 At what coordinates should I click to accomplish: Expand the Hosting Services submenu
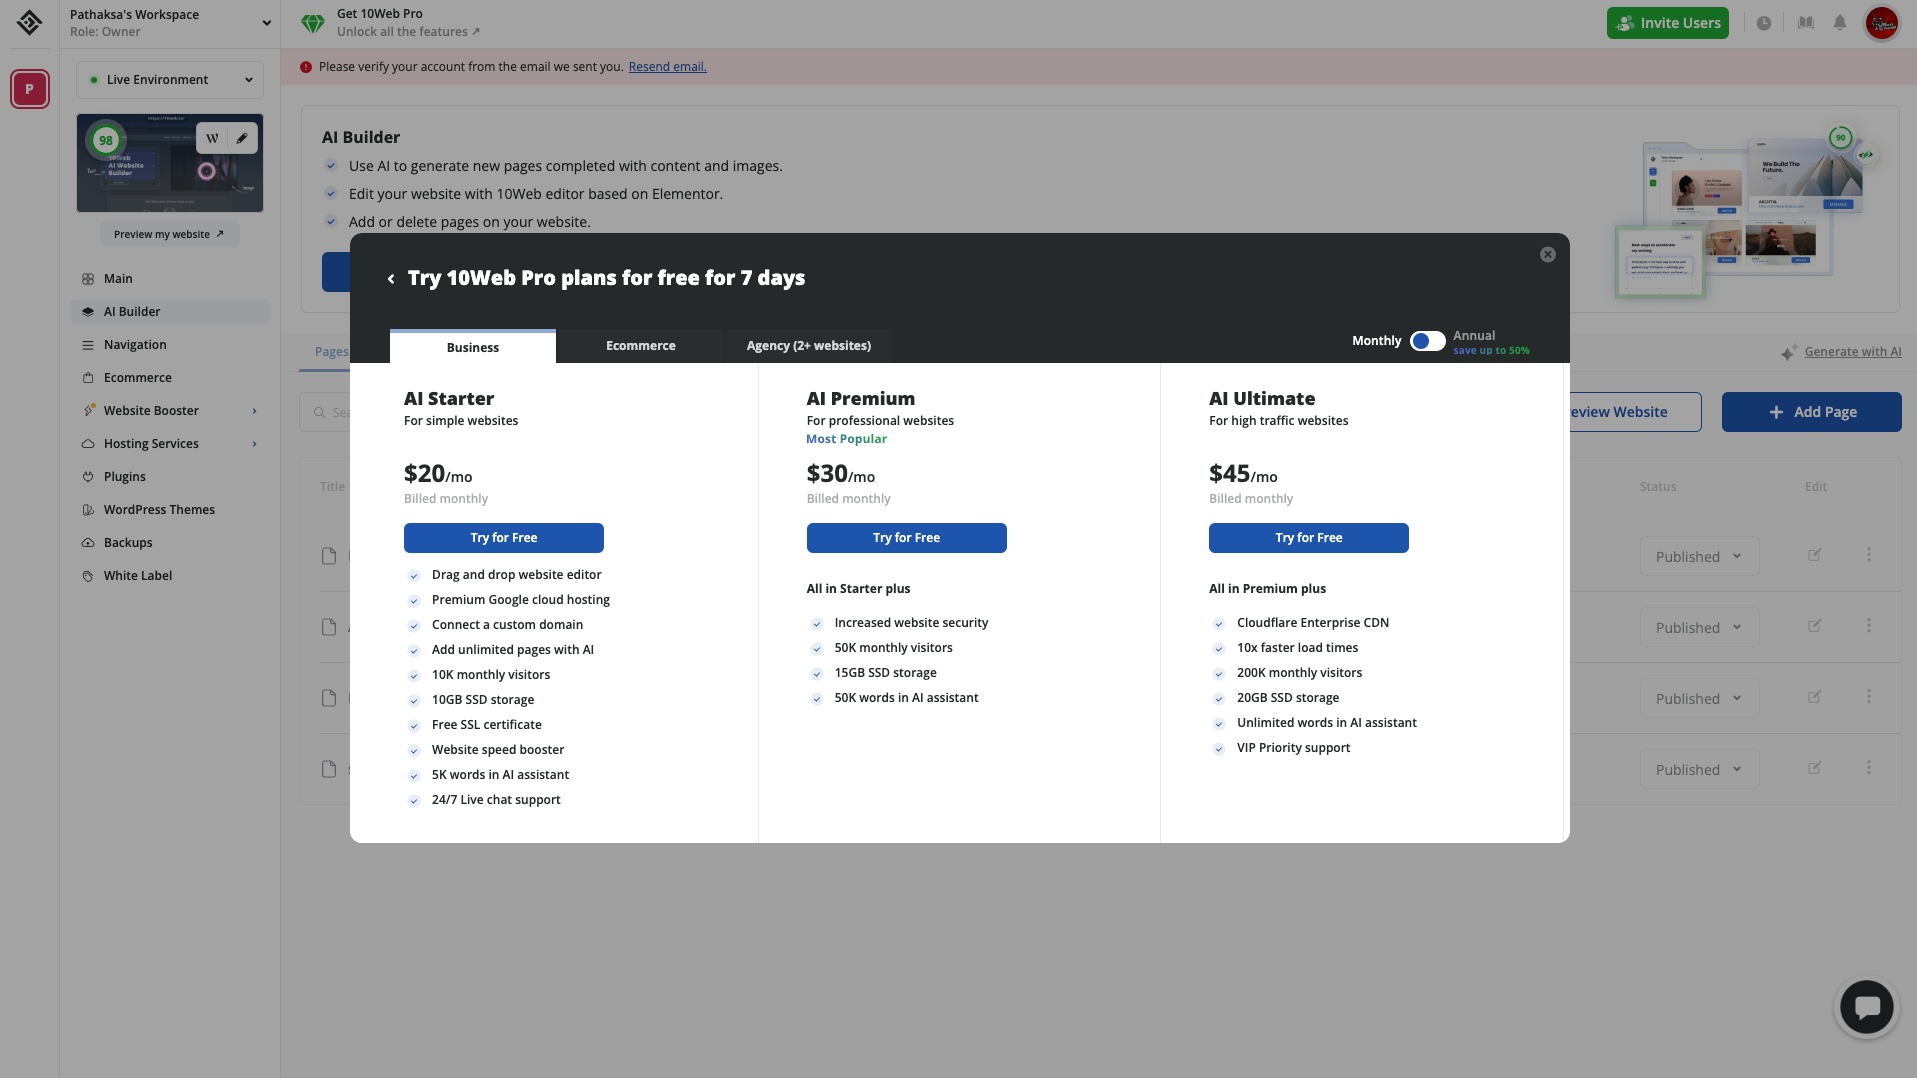click(254, 444)
